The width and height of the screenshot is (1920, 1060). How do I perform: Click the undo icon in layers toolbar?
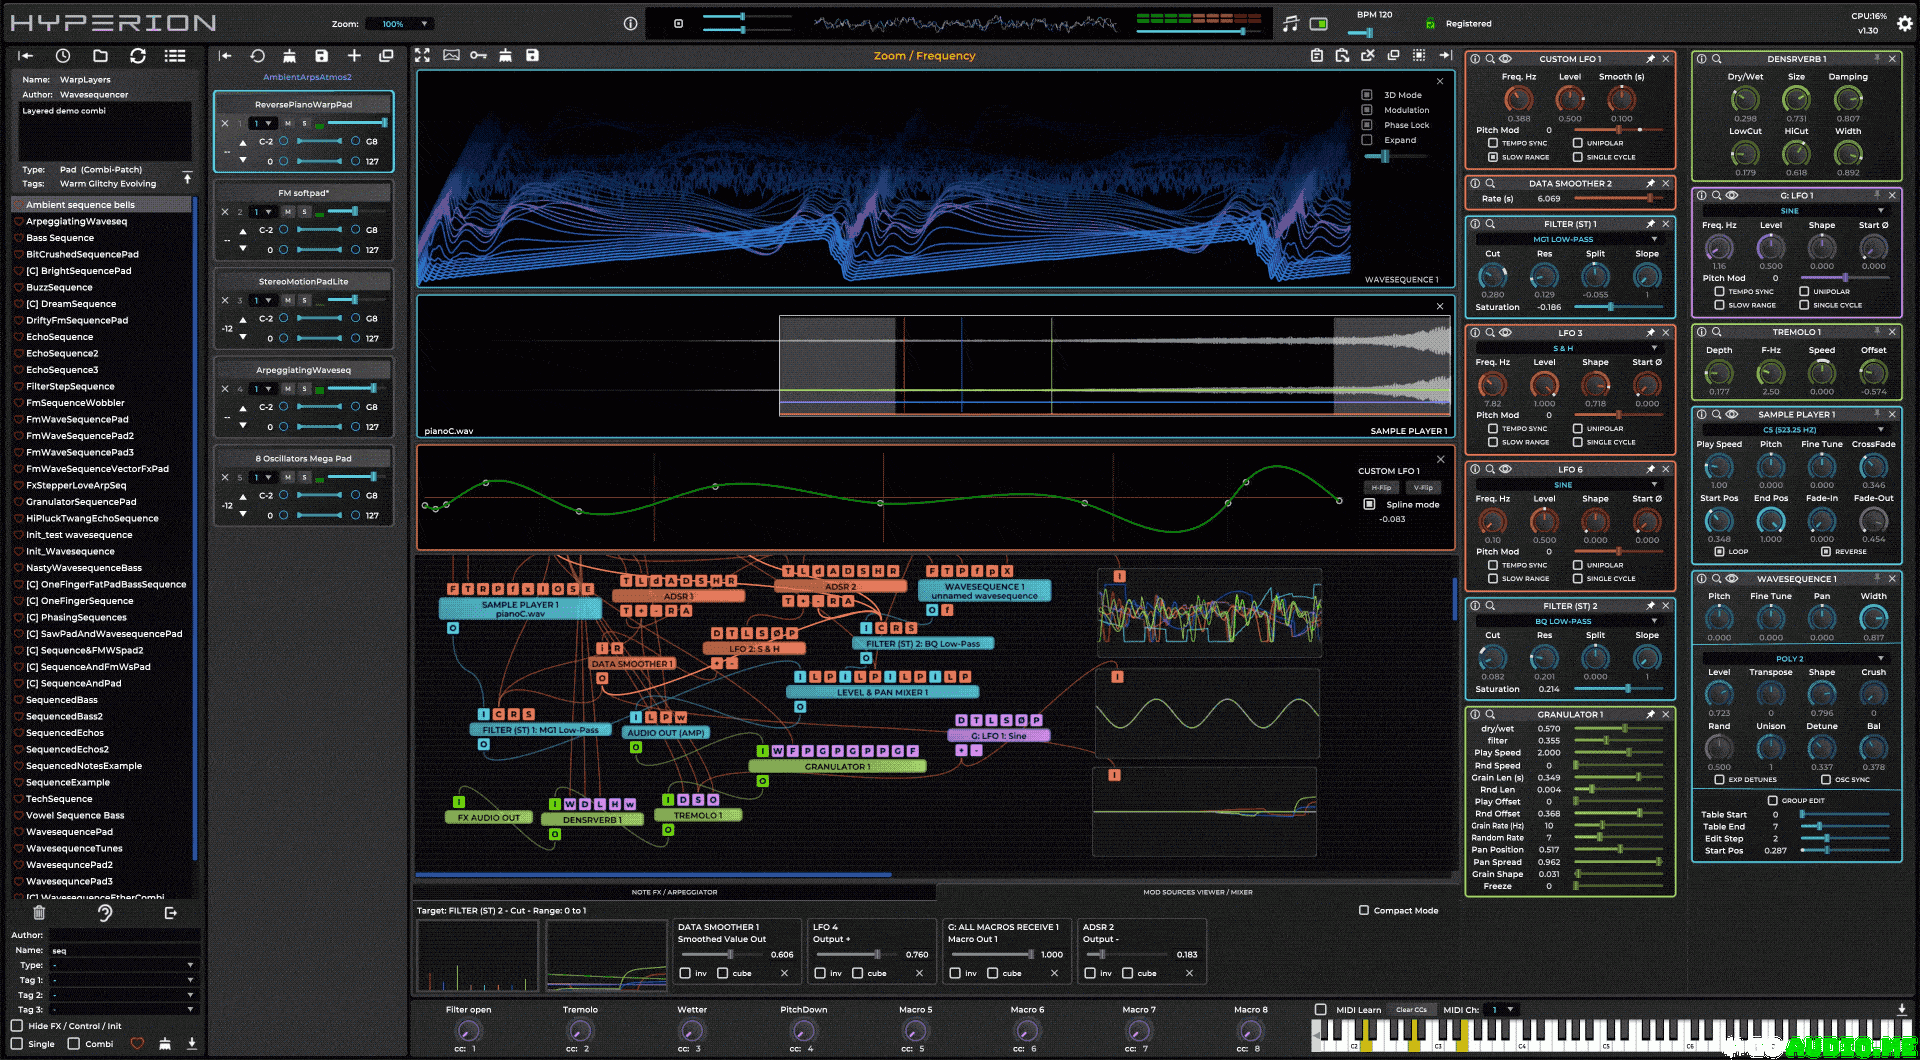(257, 56)
